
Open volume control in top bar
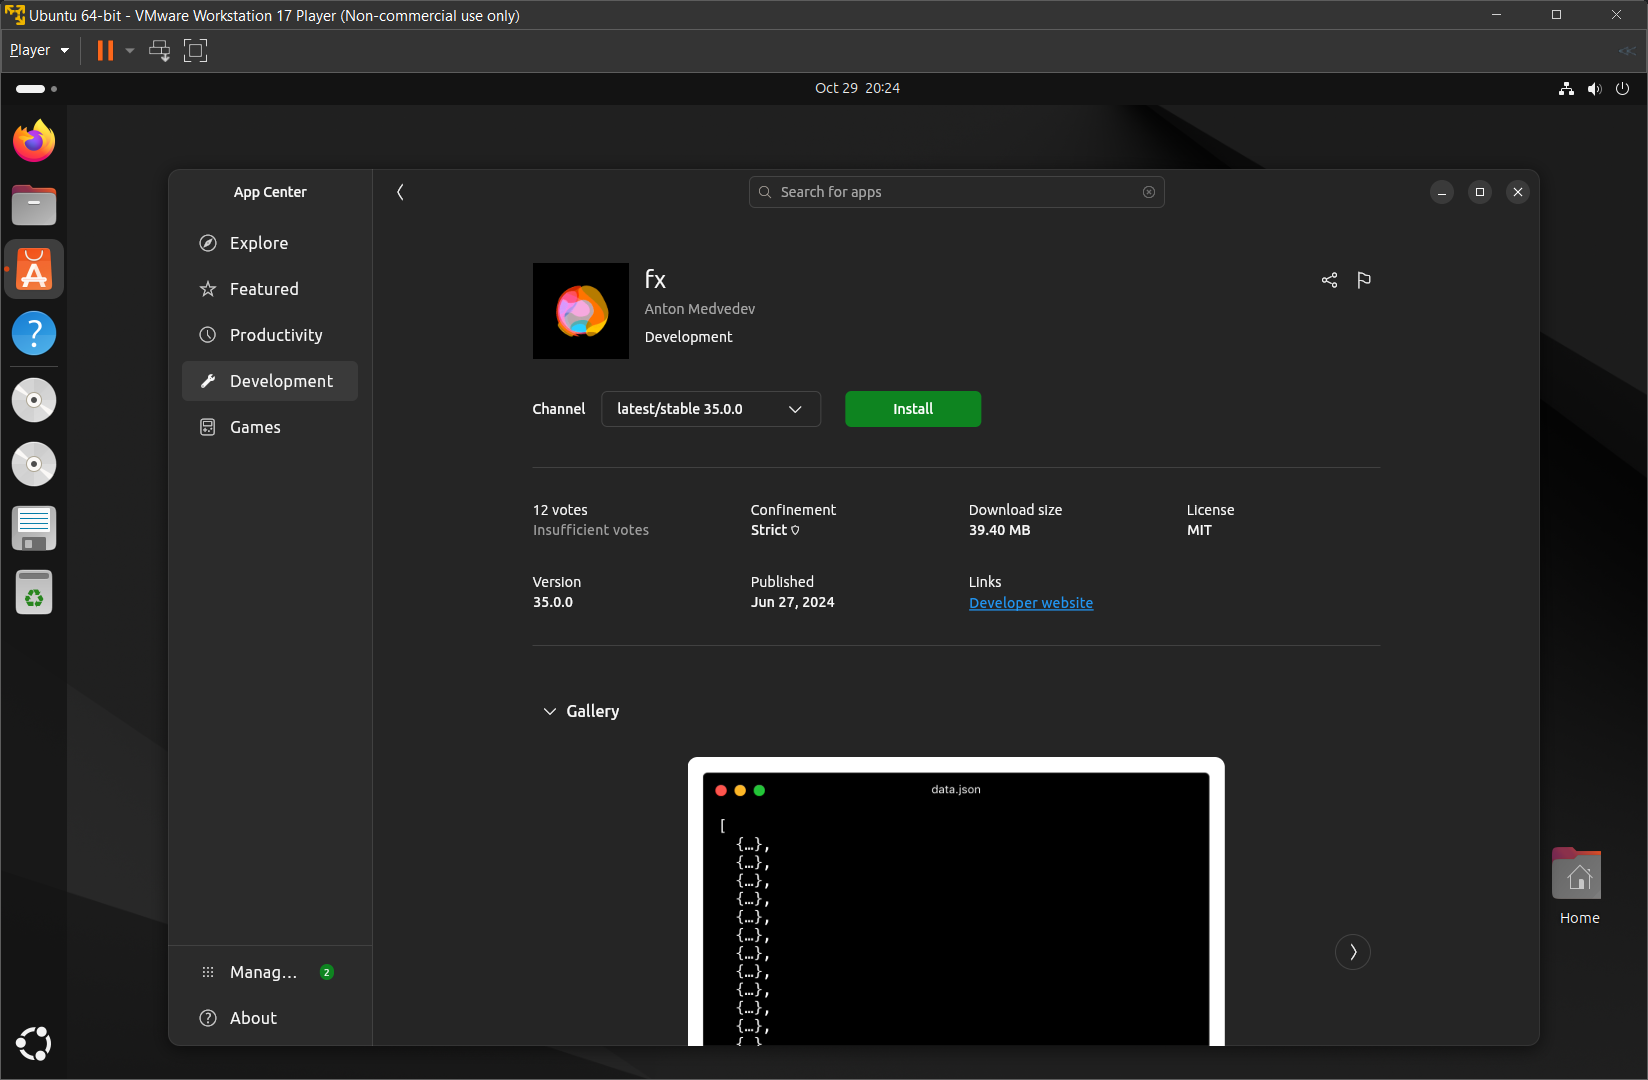[x=1594, y=88]
